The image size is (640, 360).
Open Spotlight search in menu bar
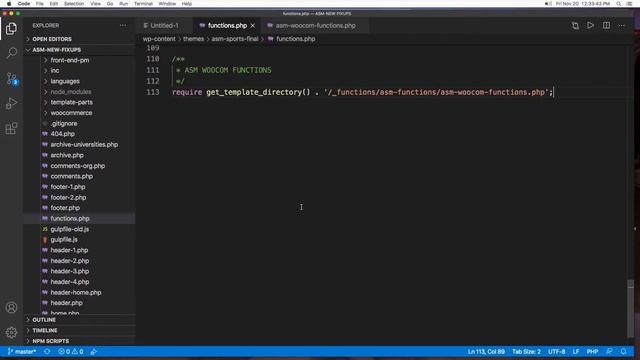(x=619, y=4)
